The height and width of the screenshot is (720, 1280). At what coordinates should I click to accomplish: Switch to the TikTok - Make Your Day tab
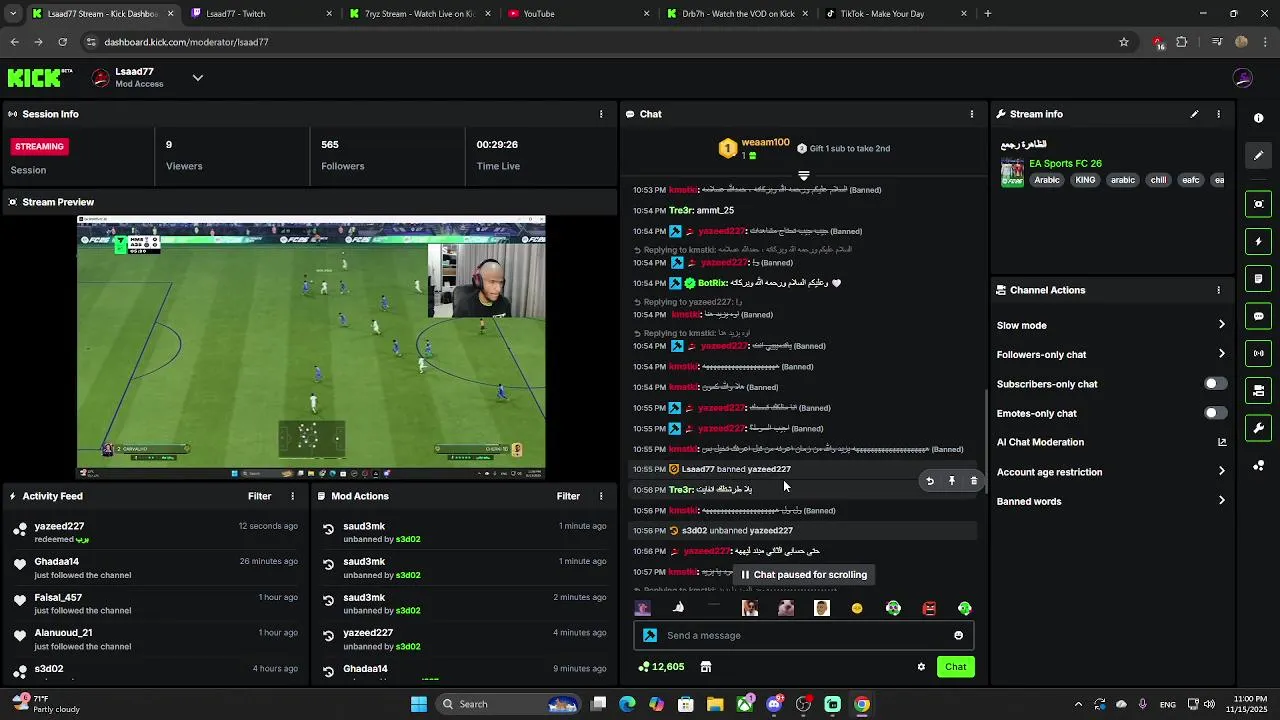click(x=896, y=14)
